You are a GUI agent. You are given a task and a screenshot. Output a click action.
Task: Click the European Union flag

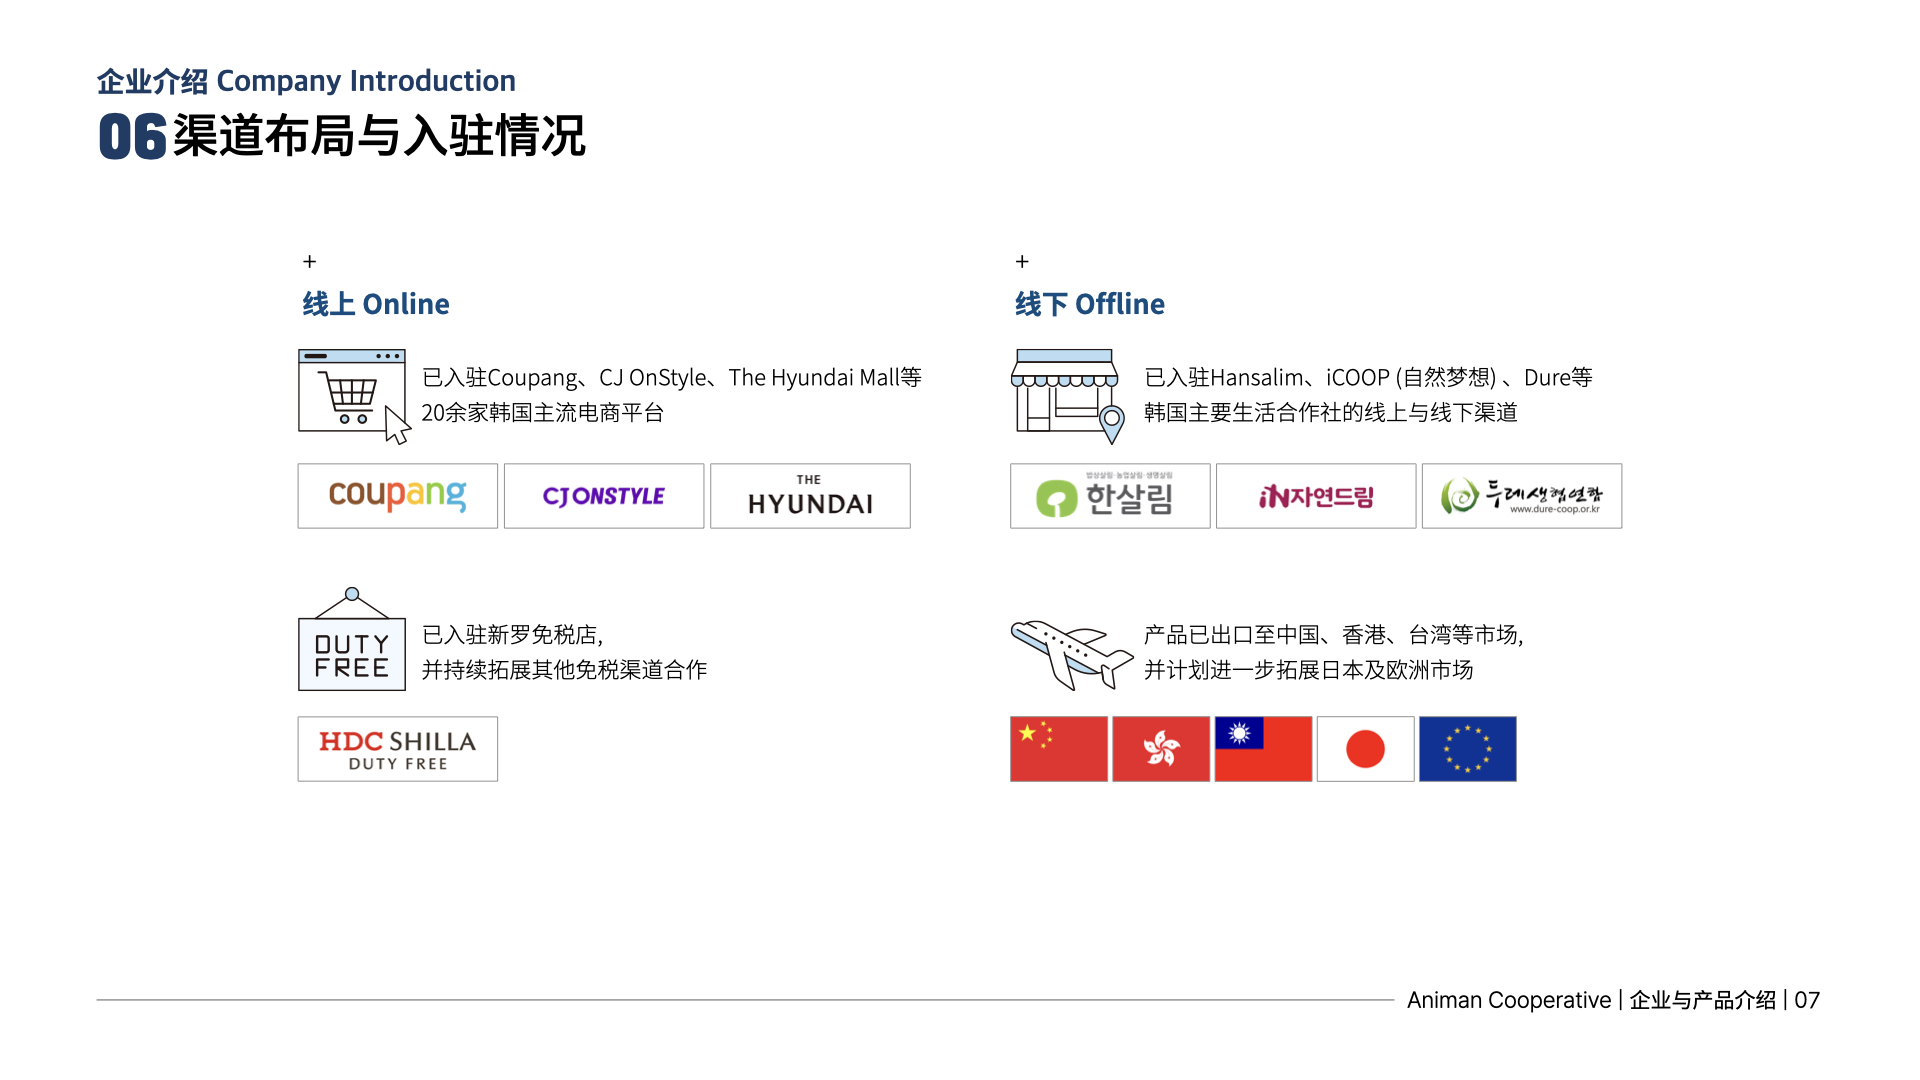[1467, 749]
